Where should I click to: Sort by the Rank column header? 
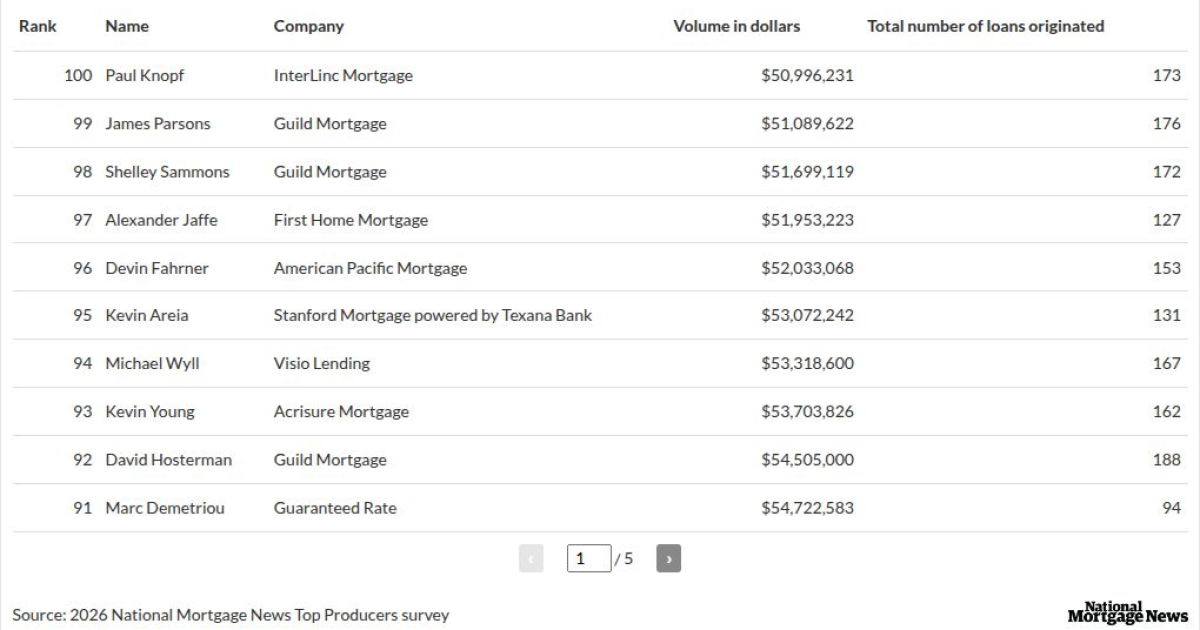point(38,26)
